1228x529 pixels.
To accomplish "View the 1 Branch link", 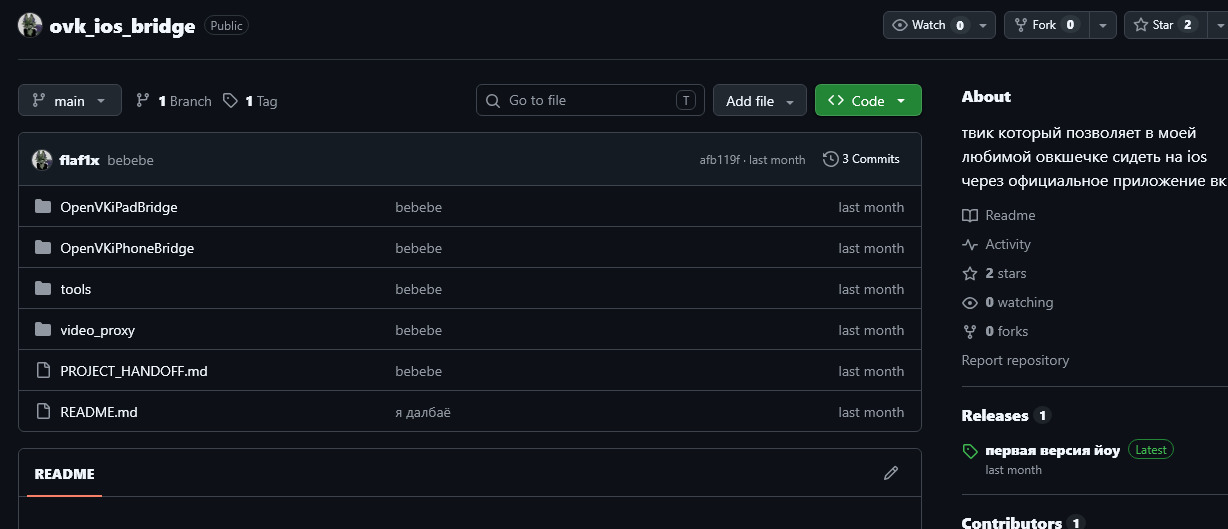I will (174, 101).
